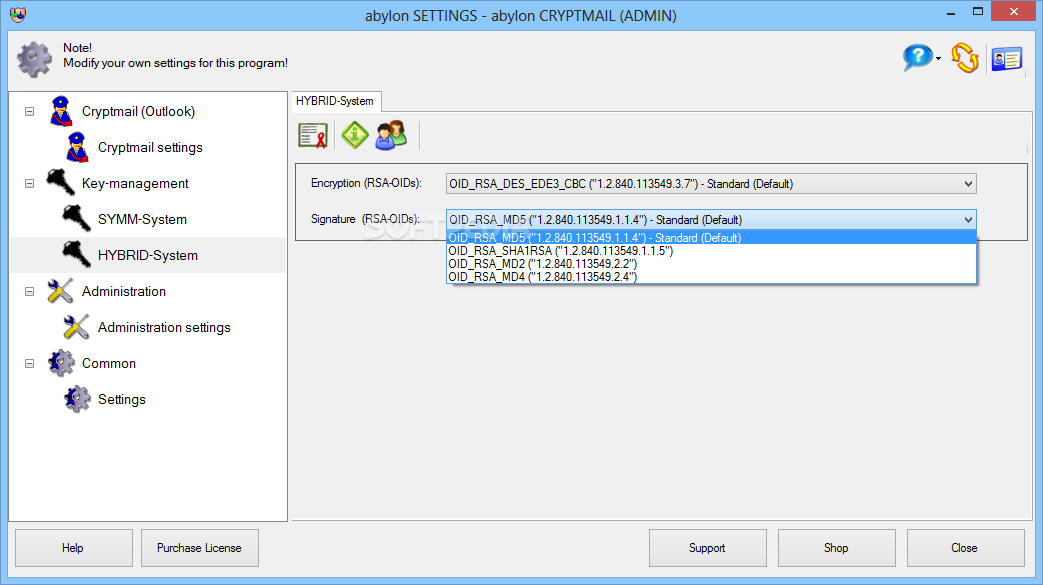Click the Signature (RSA-OIDs) label

365,219
